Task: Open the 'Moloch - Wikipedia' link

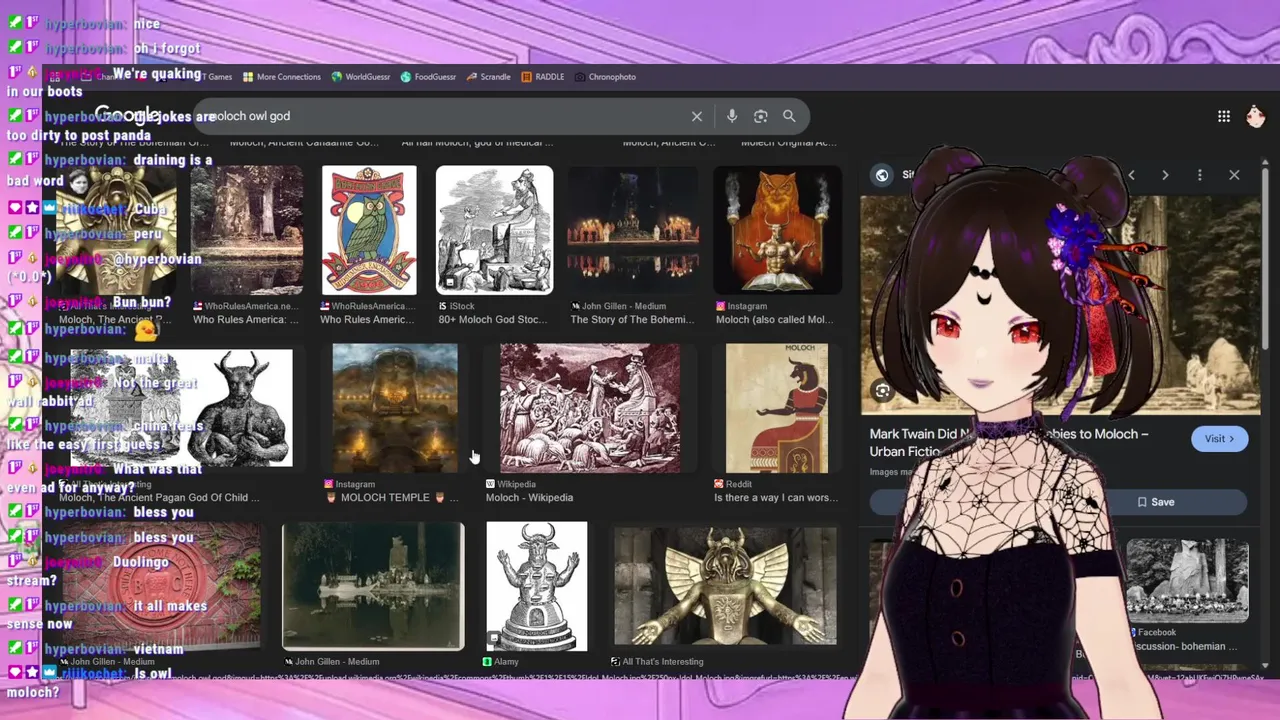Action: tap(529, 498)
